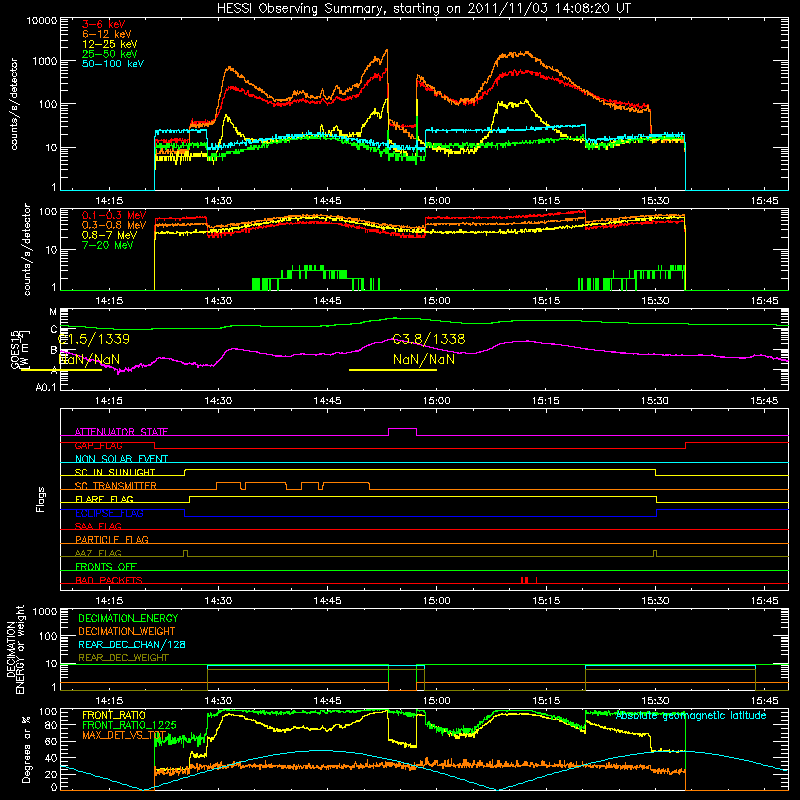Click the NaN/NaN text below C3.8/1338
800x800 pixels.
424,359
